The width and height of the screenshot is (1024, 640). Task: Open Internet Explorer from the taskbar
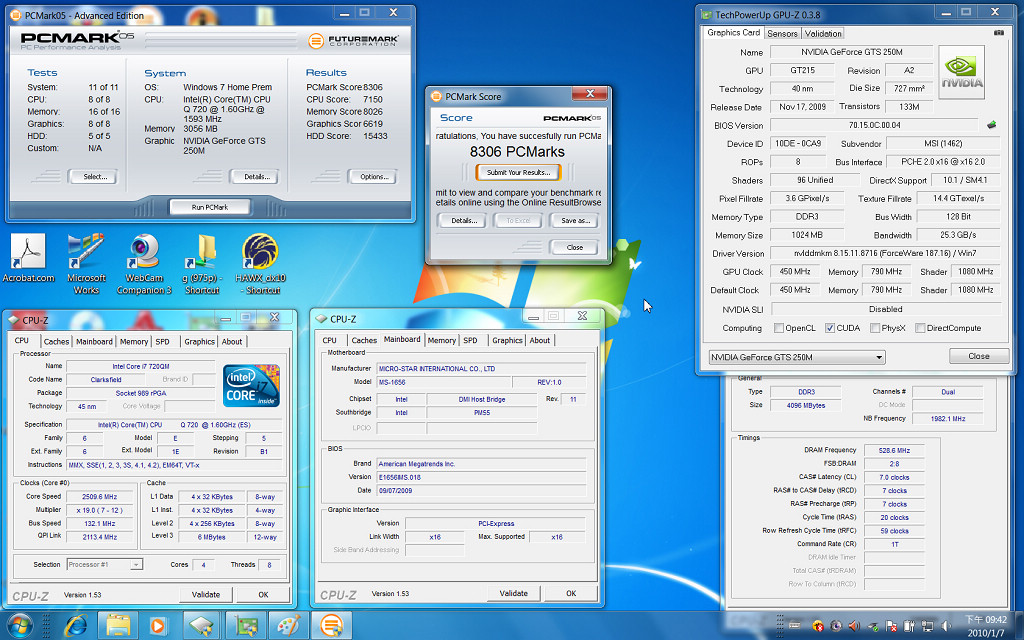click(76, 626)
